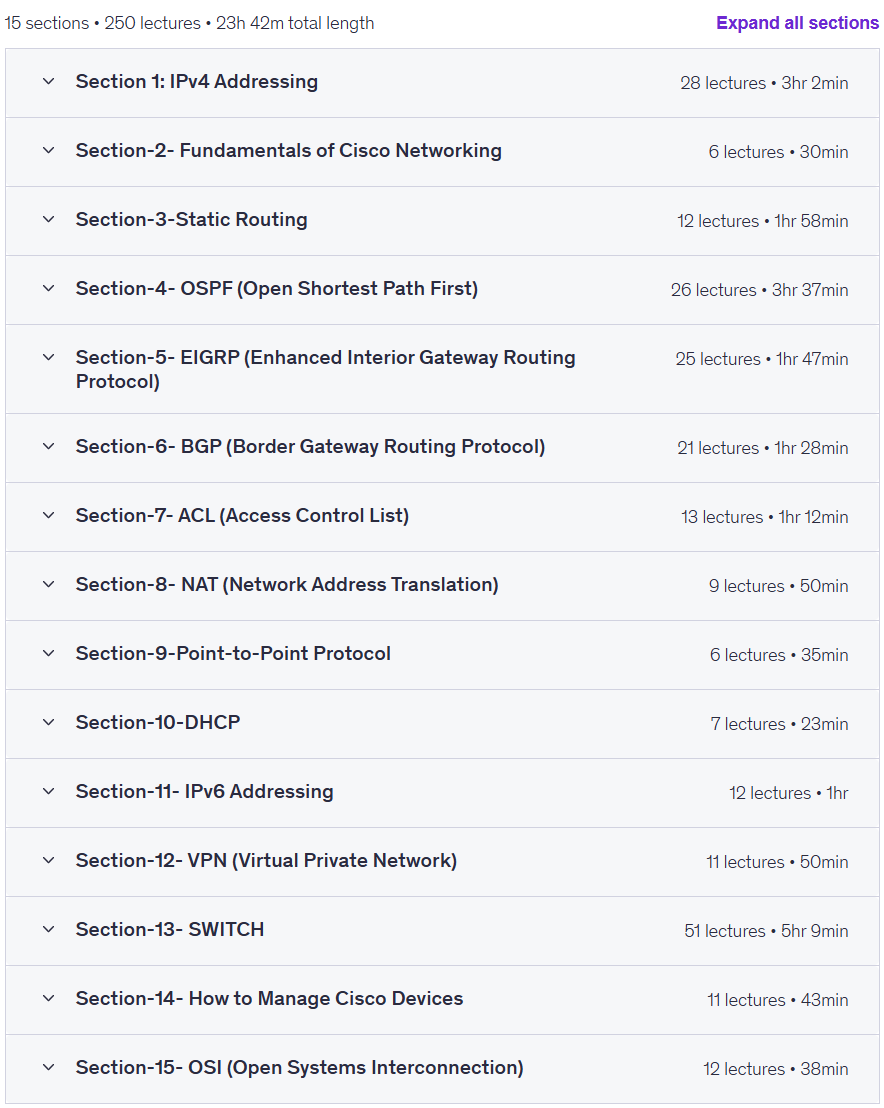Image resolution: width=884 pixels, height=1108 pixels.
Task: Click the chevron next to Section-3-Static Routing
Action: pos(49,220)
